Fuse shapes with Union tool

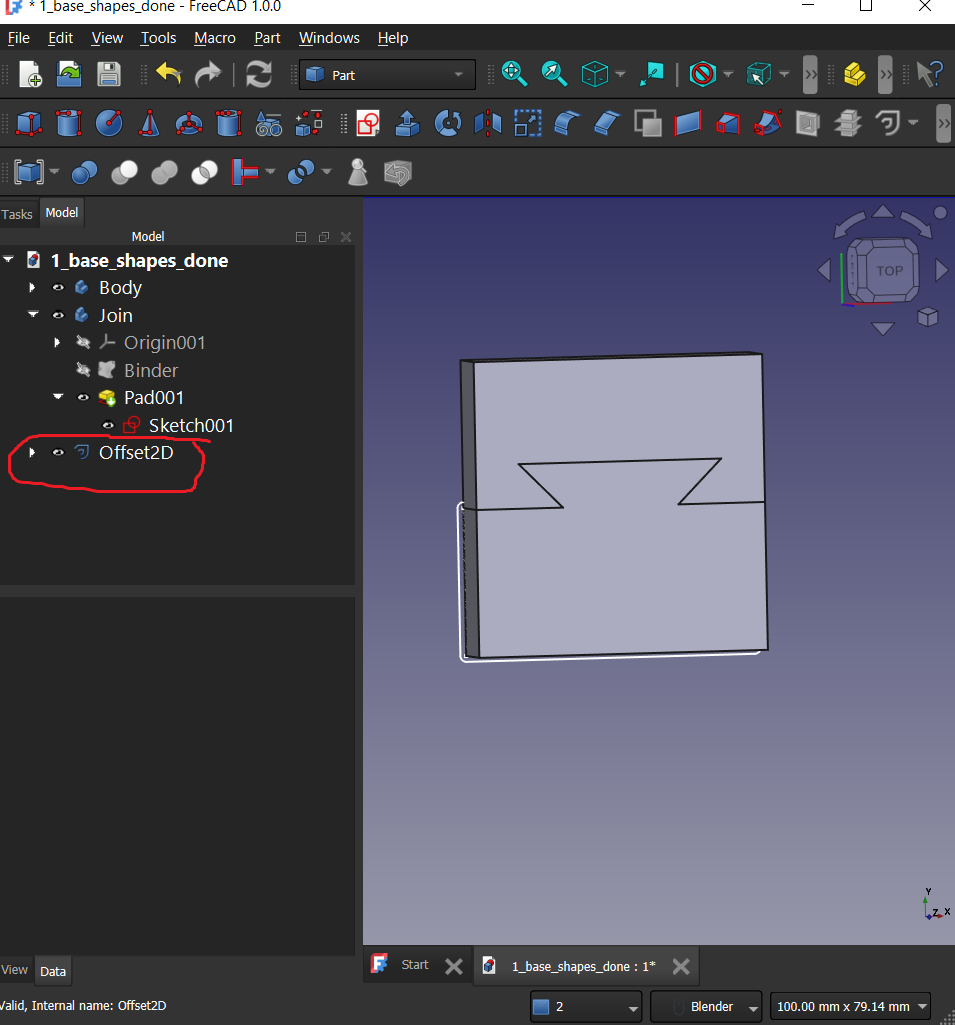point(164,173)
